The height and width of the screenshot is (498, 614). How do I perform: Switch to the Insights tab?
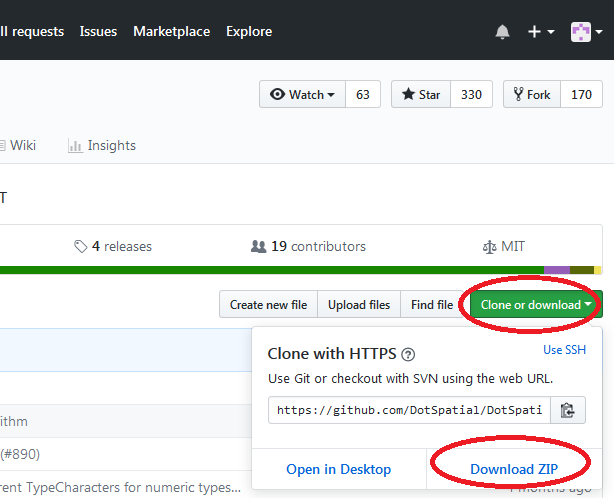pos(102,145)
